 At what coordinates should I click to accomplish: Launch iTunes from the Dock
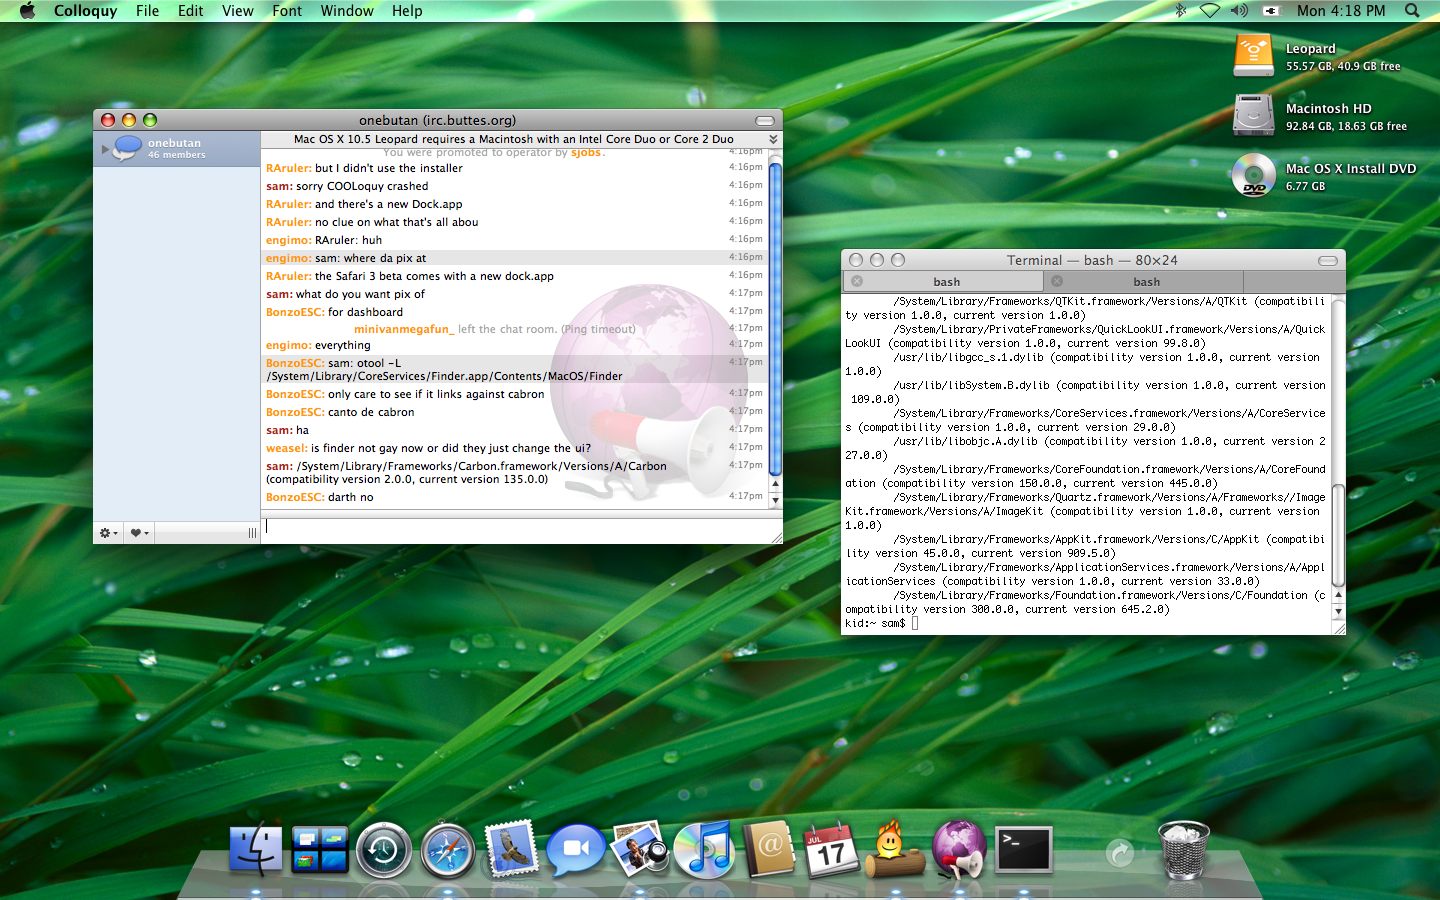tap(704, 850)
